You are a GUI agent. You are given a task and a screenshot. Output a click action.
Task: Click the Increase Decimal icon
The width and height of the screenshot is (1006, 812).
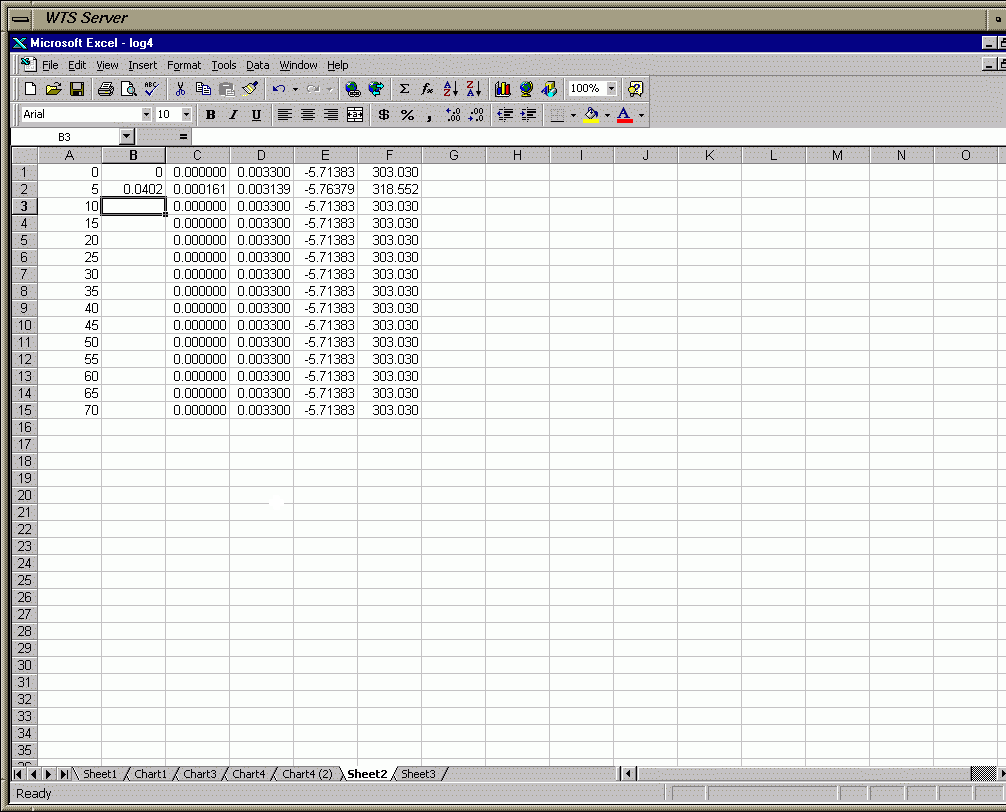tap(453, 115)
